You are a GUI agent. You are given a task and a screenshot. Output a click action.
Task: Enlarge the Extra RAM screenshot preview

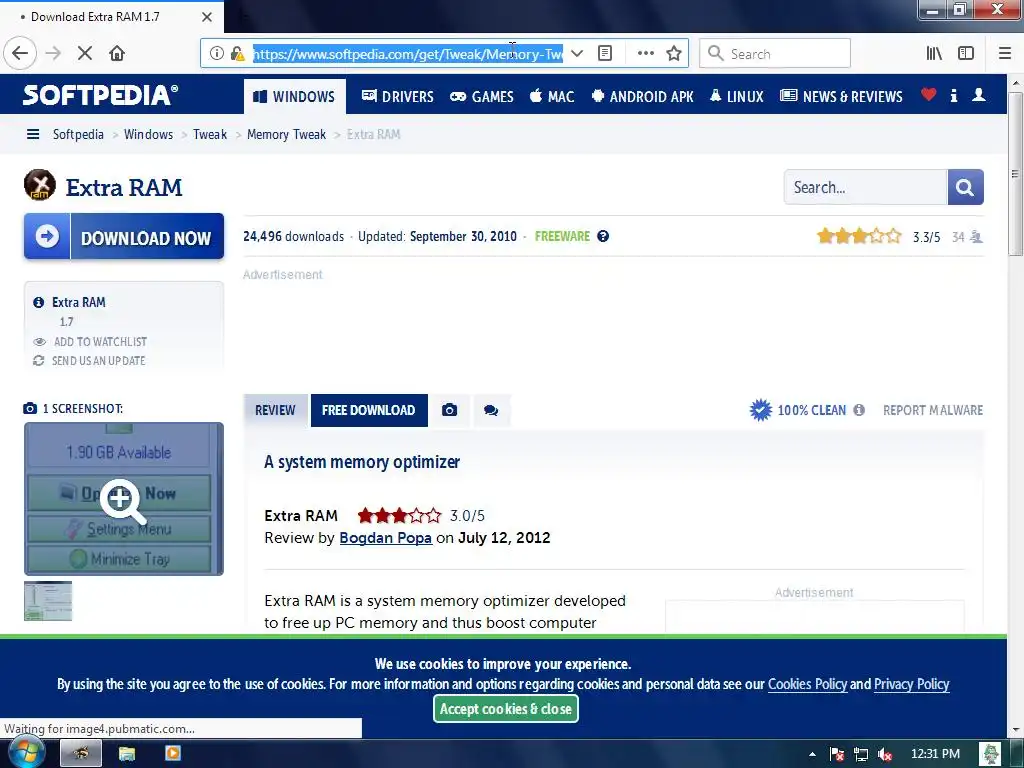[x=124, y=499]
